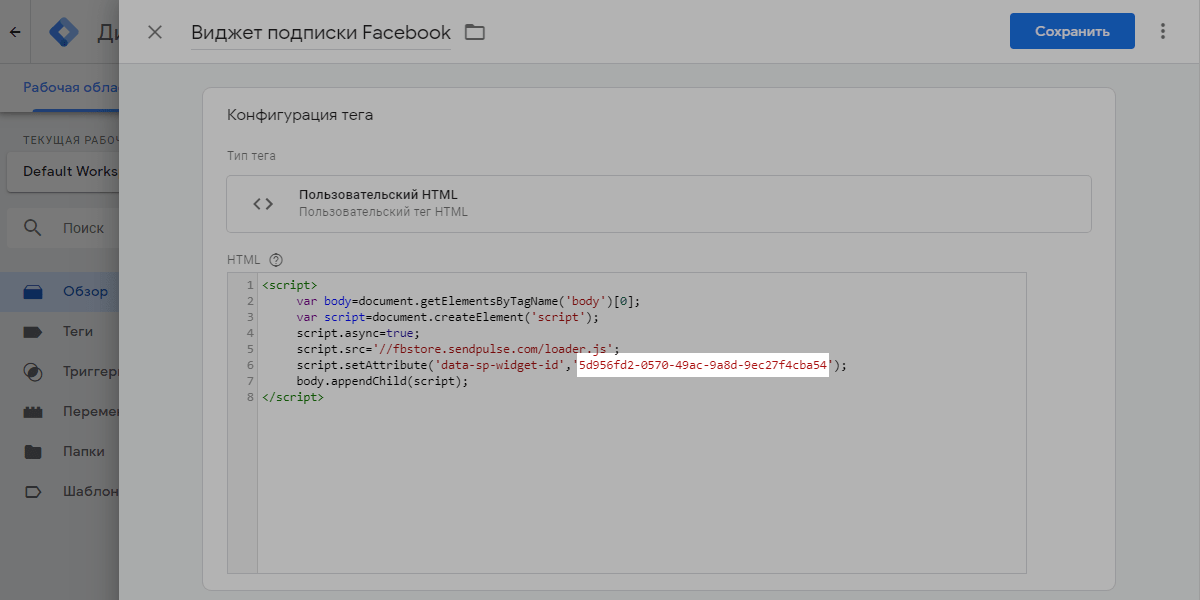Click the Конфигурация тега heading
This screenshot has width=1200, height=600.
(300, 115)
